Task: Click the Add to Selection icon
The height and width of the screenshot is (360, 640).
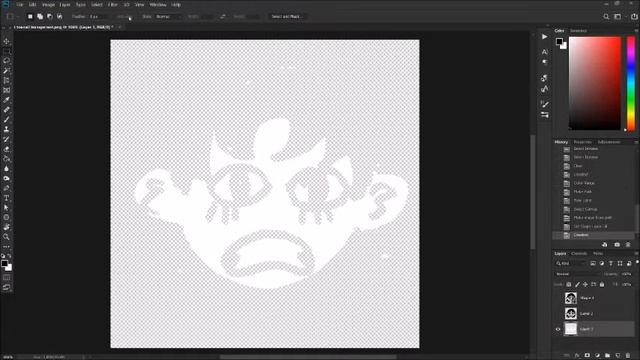Action: [x=40, y=17]
